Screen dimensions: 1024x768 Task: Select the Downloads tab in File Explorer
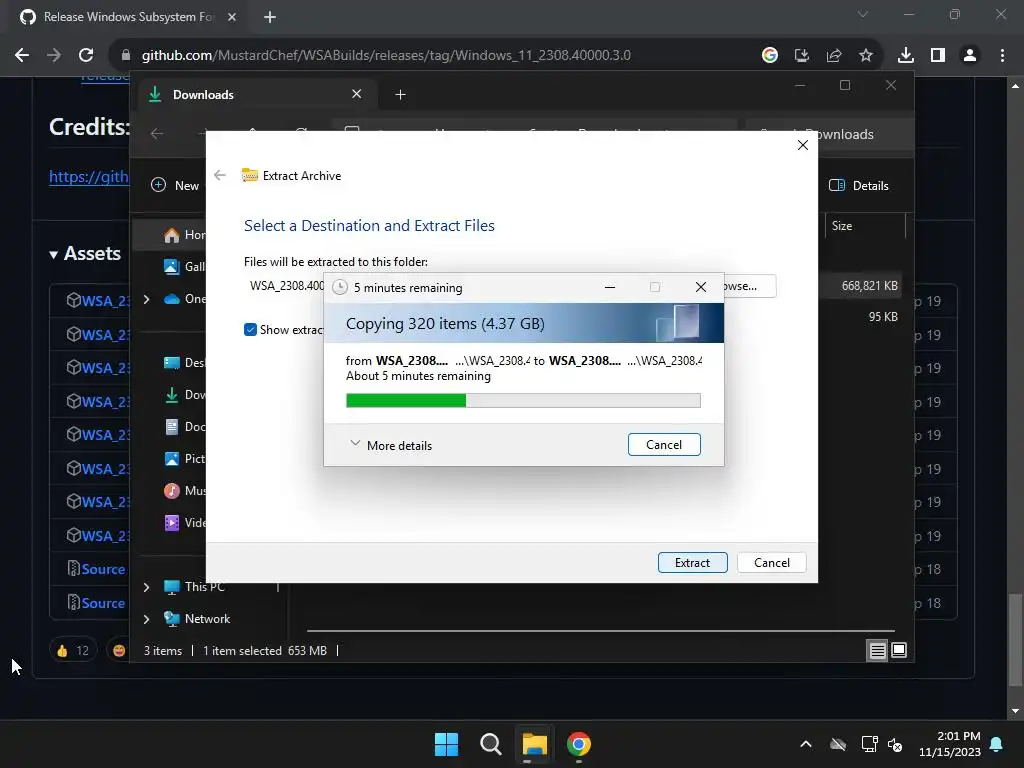click(255, 95)
